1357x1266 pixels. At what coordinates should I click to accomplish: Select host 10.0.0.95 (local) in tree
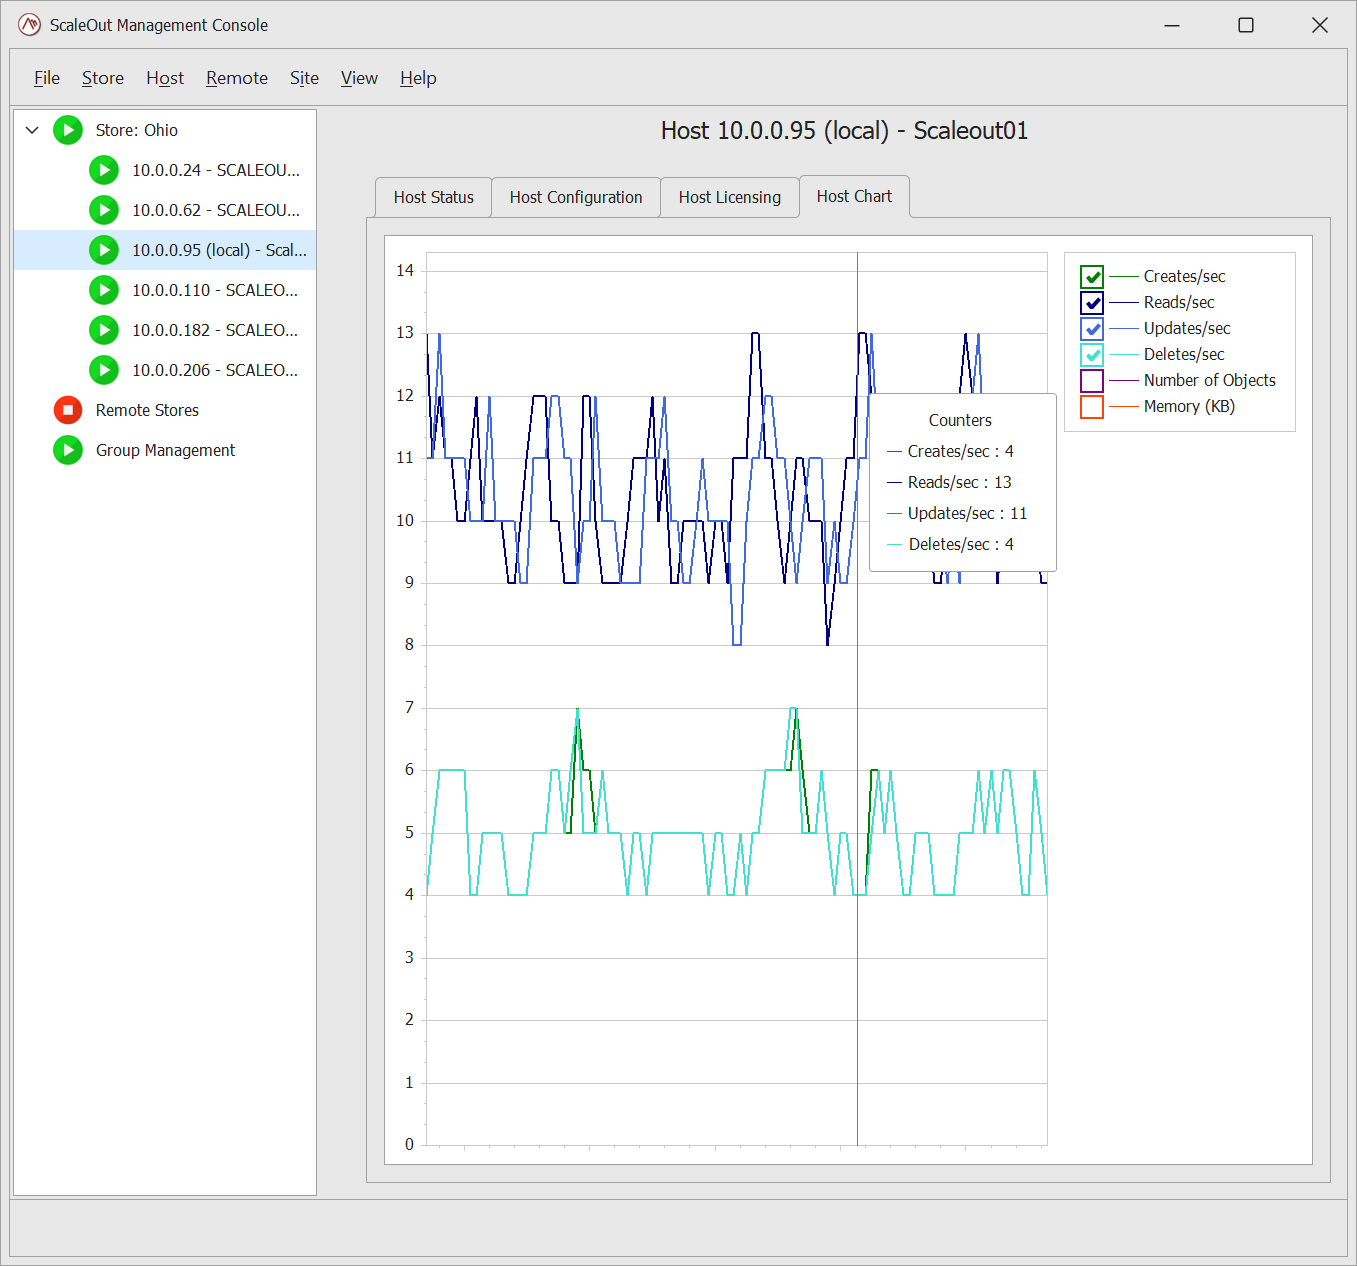click(x=219, y=250)
